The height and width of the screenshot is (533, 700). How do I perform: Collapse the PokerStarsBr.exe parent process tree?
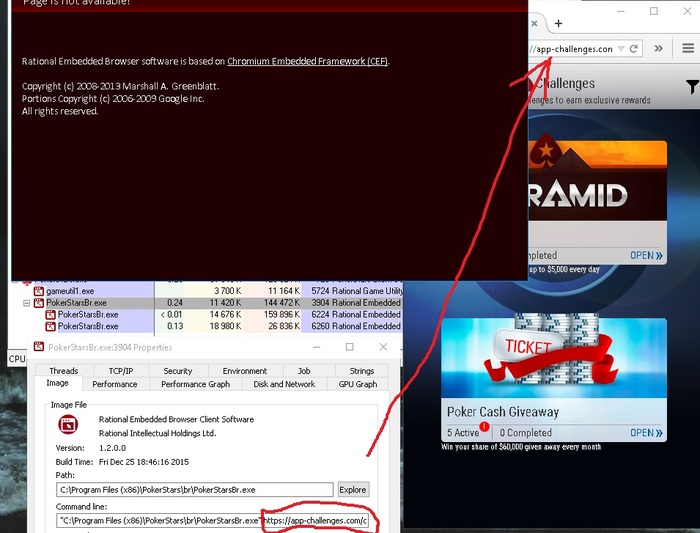coord(26,303)
